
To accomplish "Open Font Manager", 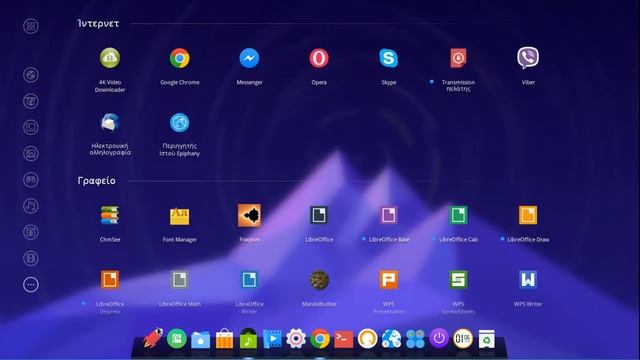I will click(180, 216).
